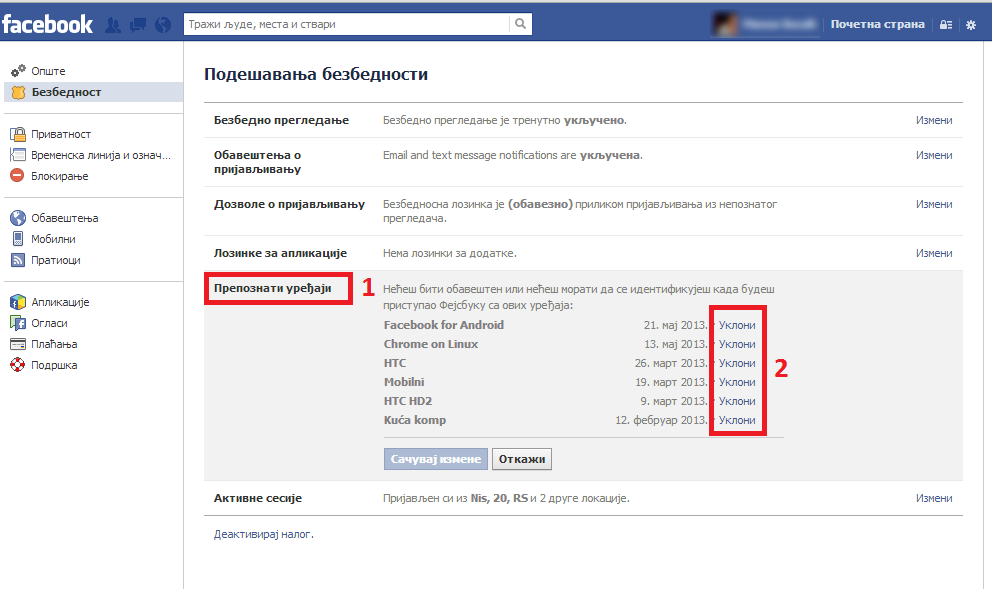
Task: Edit Лозинке за апликације via Измени
Action: tap(934, 253)
